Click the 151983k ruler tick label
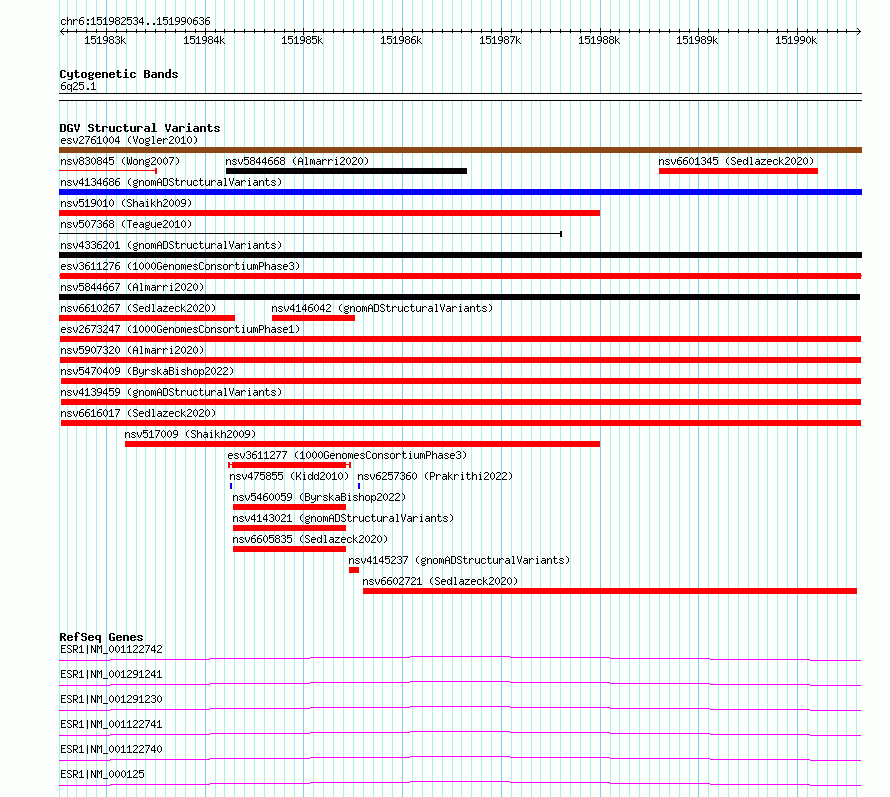Viewport: 890px width, 797px height. tap(105, 40)
